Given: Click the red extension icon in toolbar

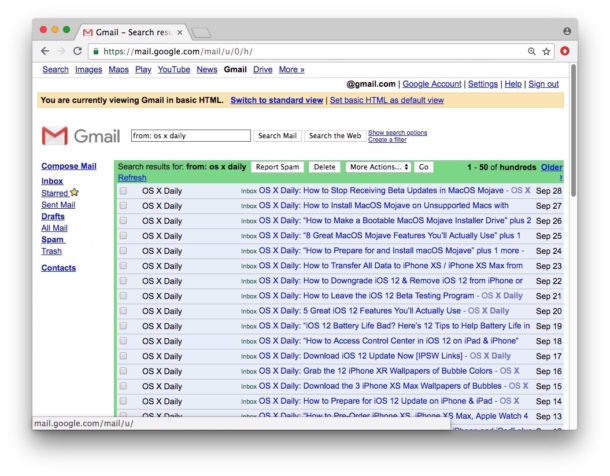Looking at the screenshot, I should tap(565, 51).
